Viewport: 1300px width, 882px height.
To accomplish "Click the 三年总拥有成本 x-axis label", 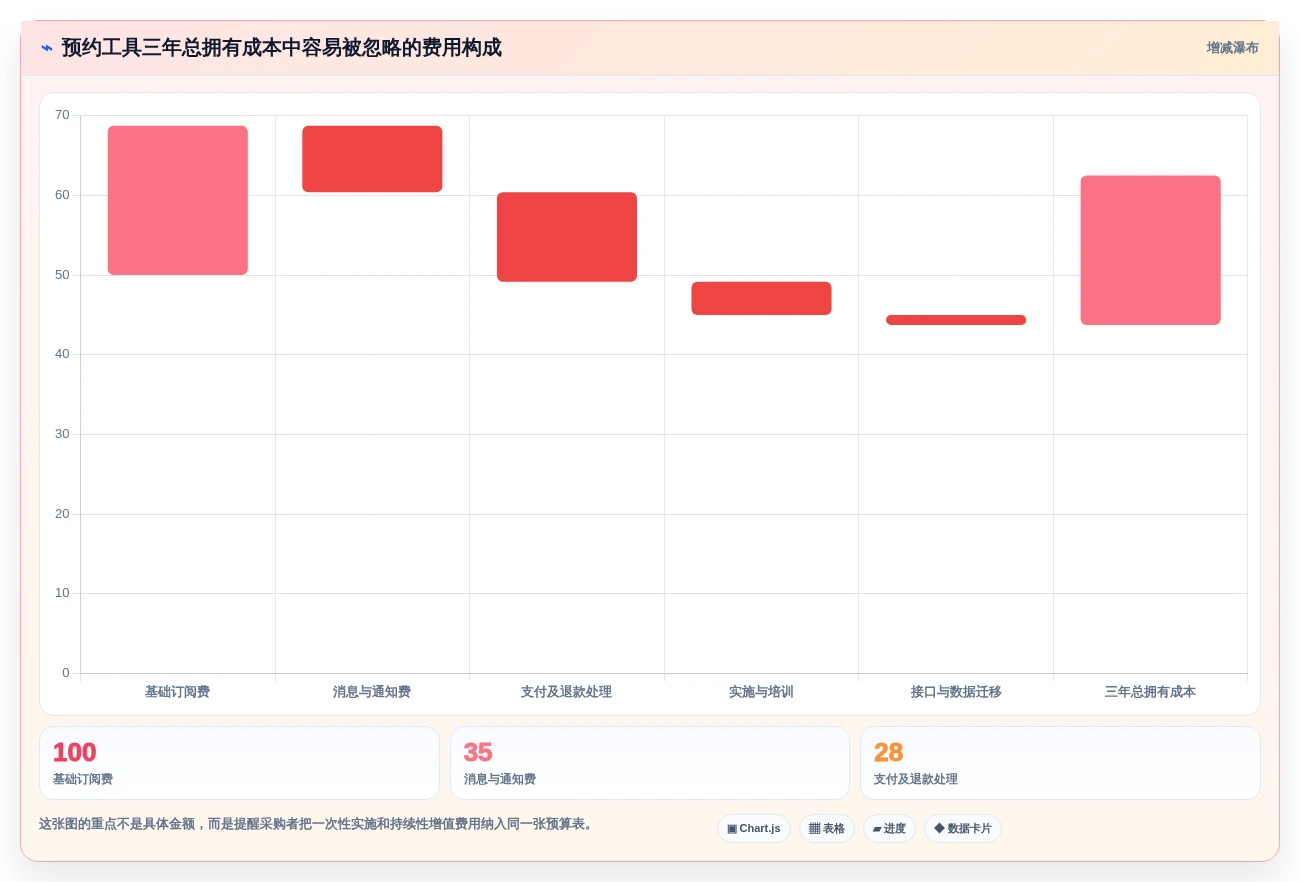I will (1150, 692).
